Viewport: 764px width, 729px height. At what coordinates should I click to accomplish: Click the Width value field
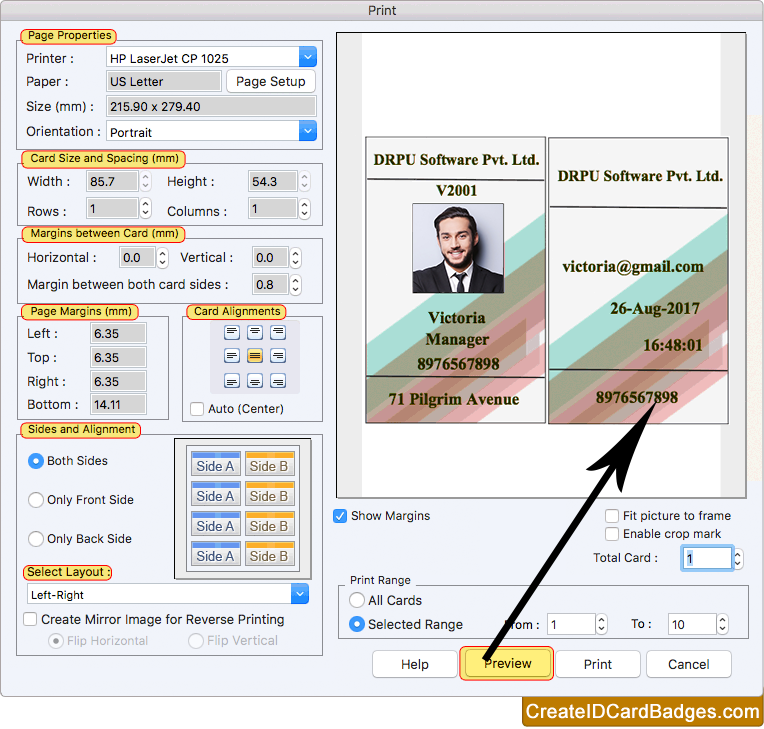tap(113, 181)
